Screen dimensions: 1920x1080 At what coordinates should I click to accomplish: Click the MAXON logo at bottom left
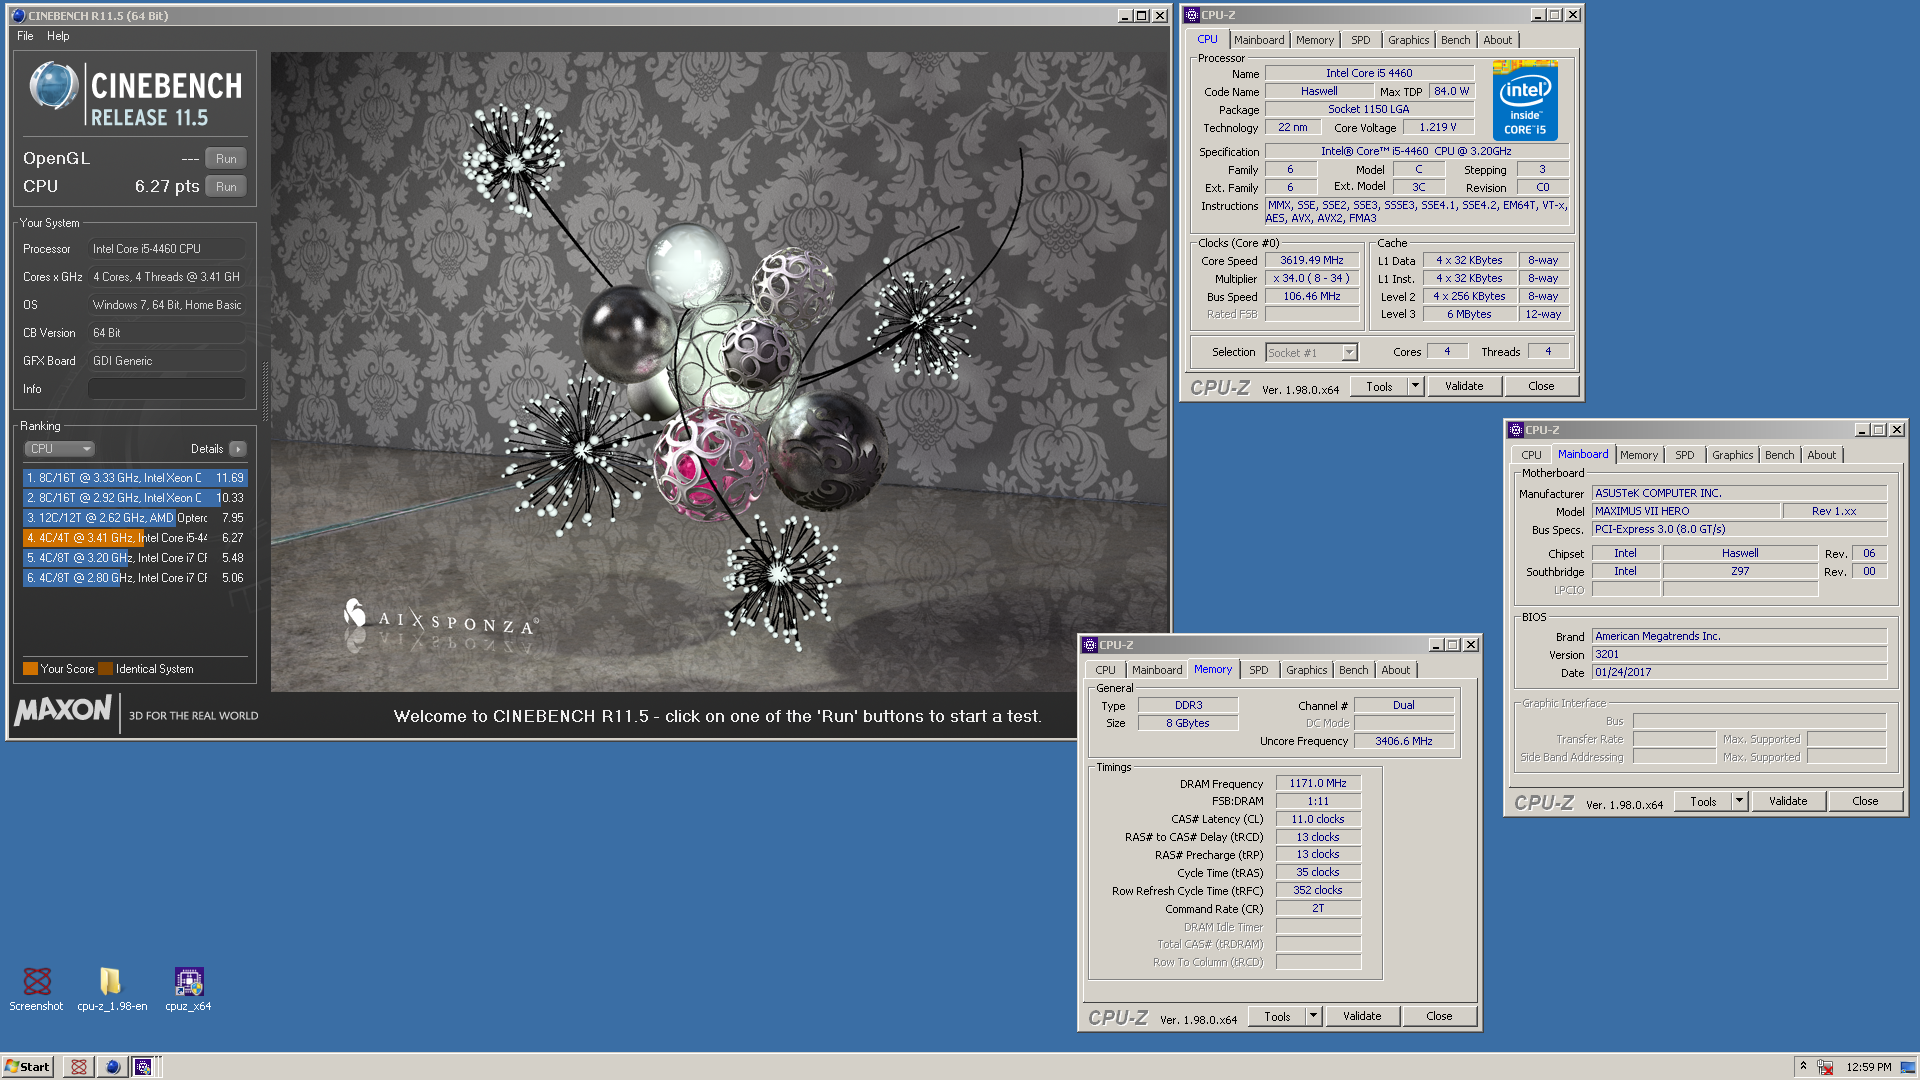[x=63, y=711]
